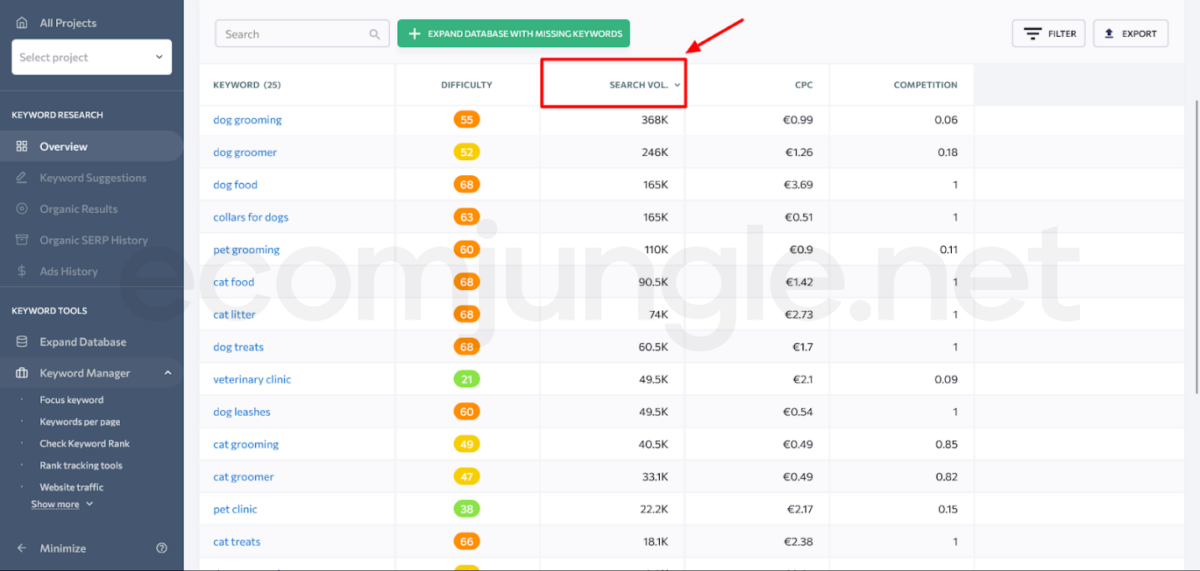Open Check Keyword Rank submenu item

pyautogui.click(x=84, y=443)
